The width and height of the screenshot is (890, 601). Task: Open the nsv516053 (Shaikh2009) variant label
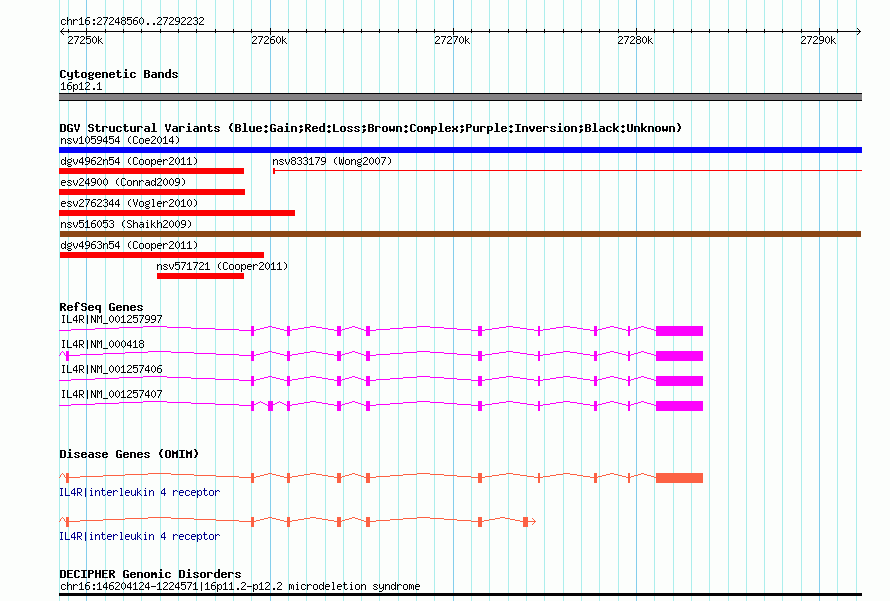126,224
